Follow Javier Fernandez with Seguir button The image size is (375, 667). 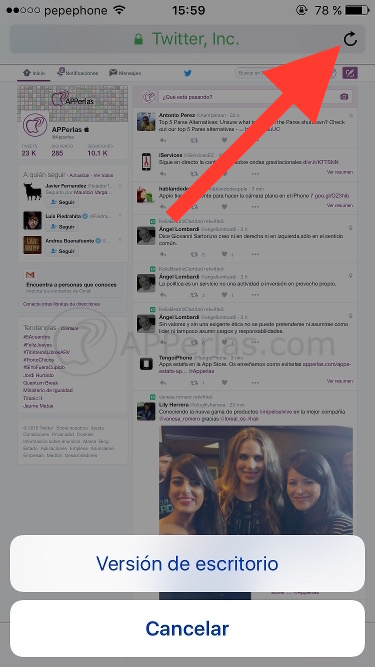click(x=63, y=202)
